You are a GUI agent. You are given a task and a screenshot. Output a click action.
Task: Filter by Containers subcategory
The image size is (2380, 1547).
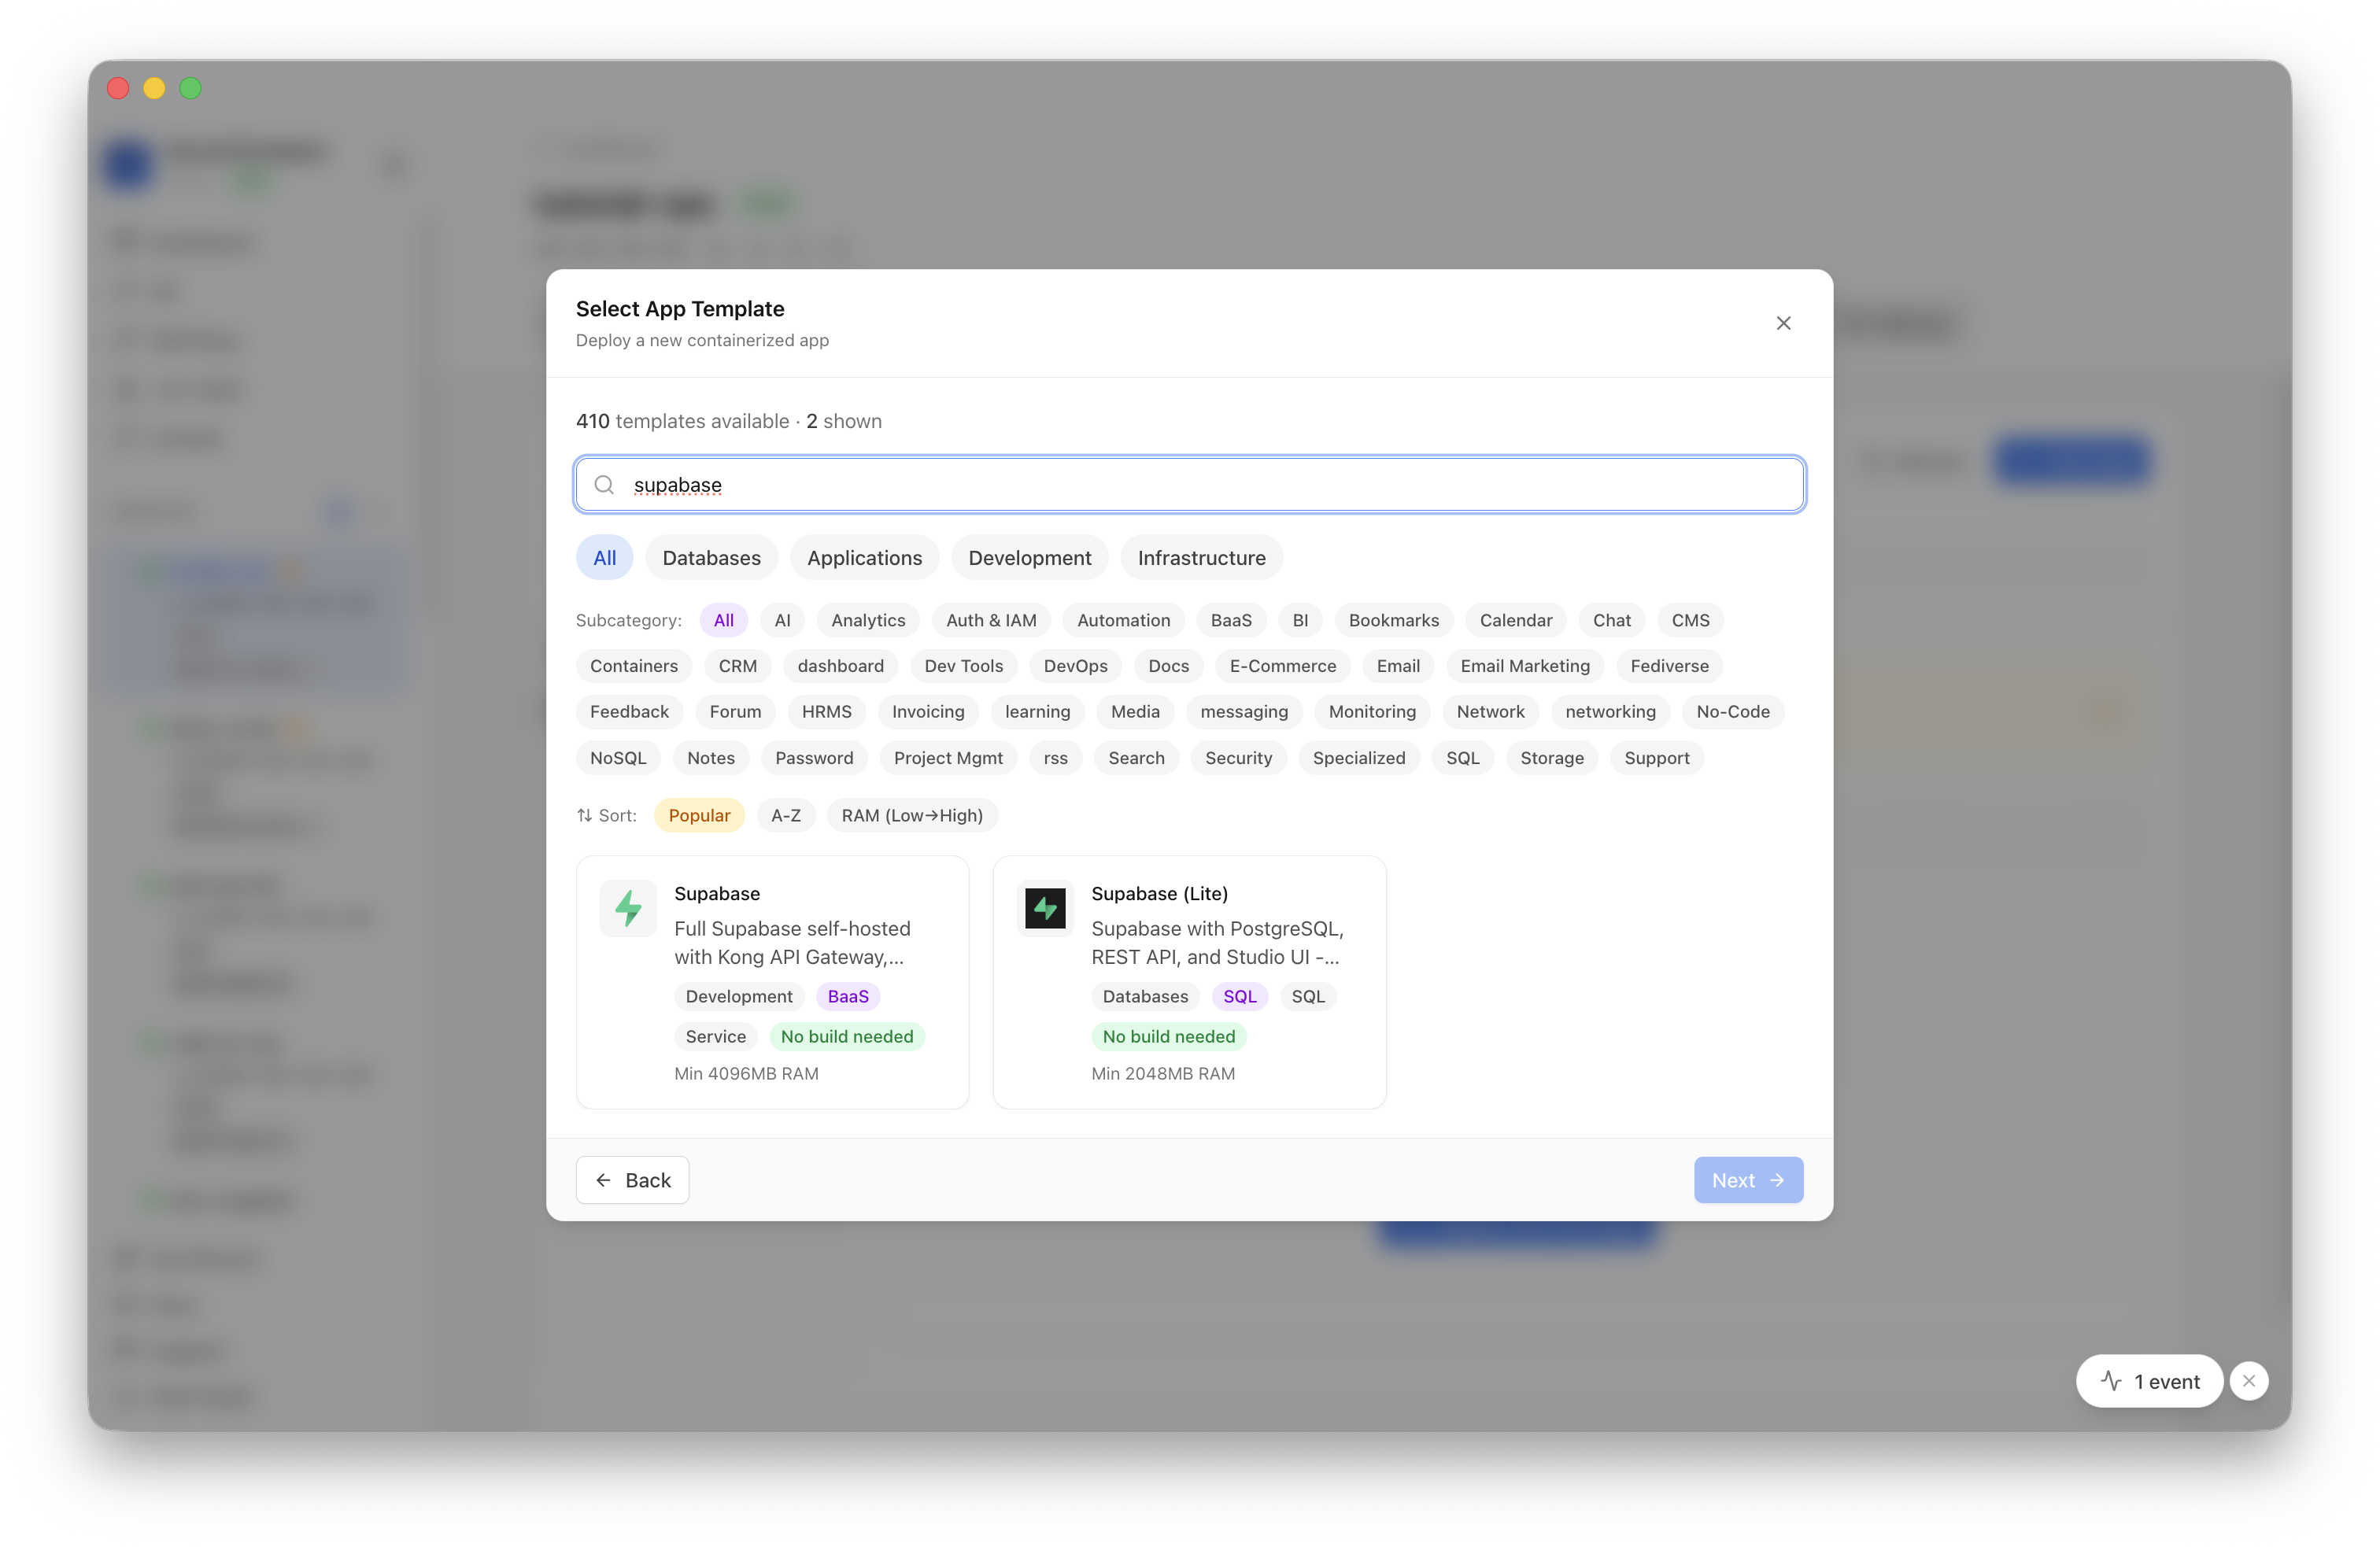point(633,666)
